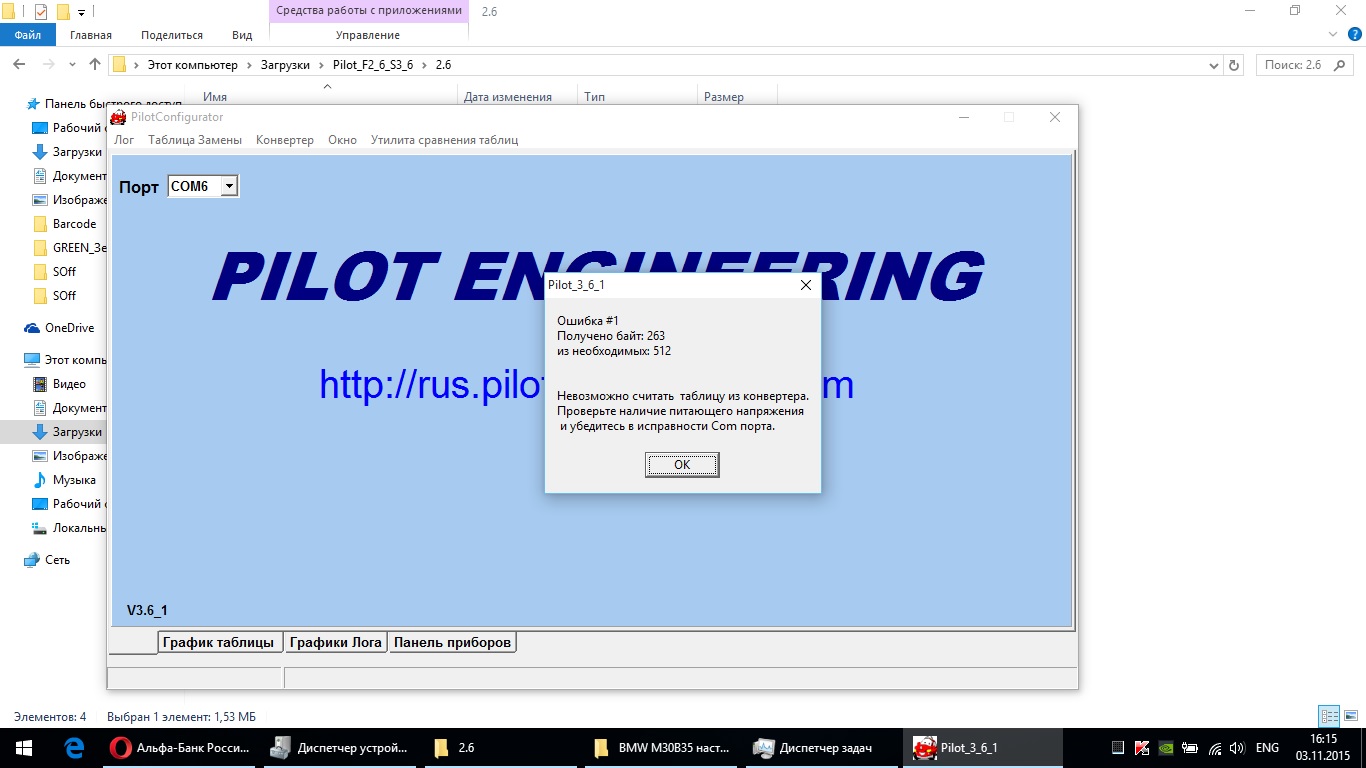Click OK in the Pilot_3_6_1 error dialog
This screenshot has width=1366, height=768.
pyautogui.click(x=682, y=464)
